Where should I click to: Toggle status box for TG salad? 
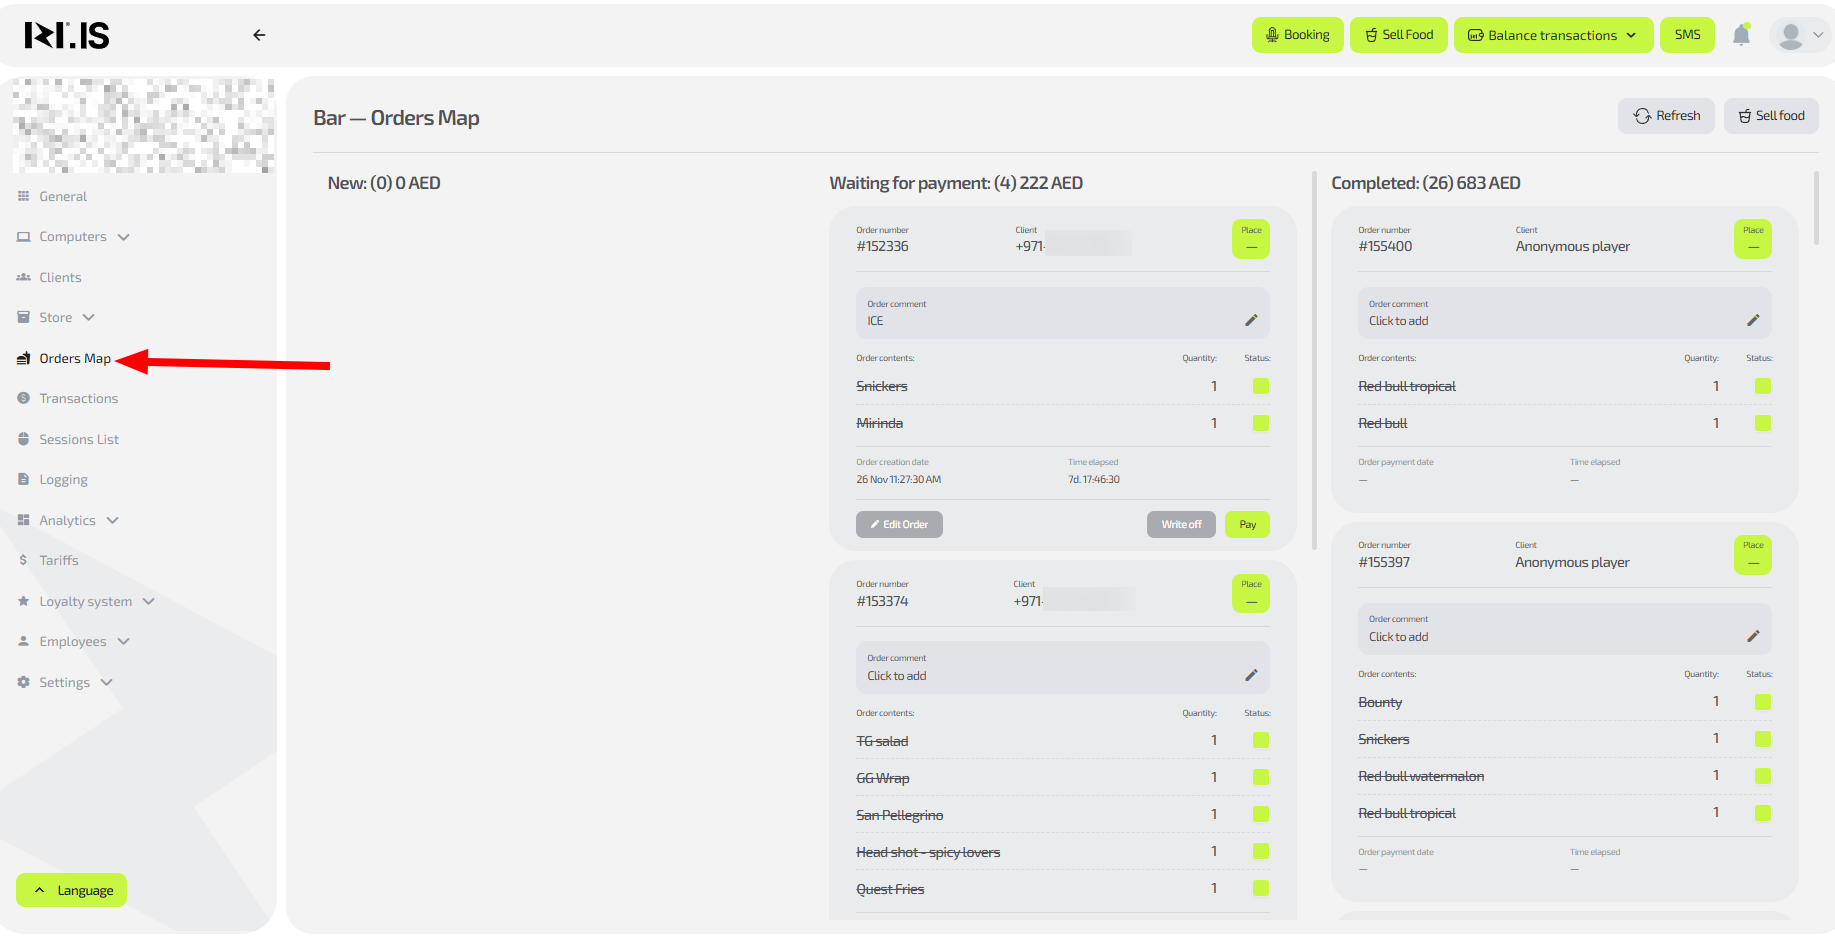[x=1260, y=740]
